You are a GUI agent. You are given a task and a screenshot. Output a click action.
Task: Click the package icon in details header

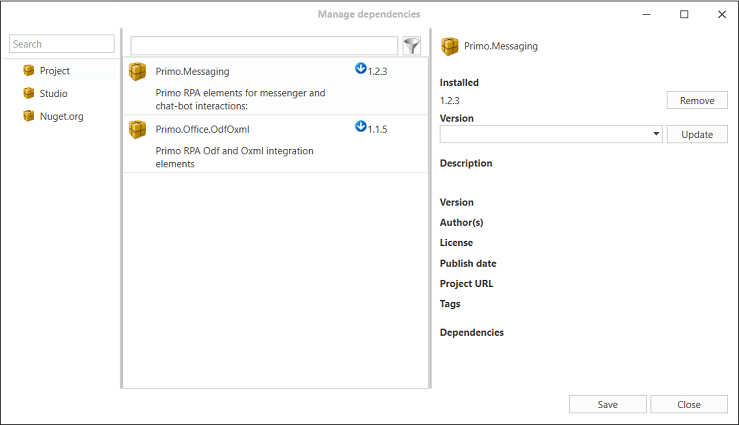point(450,46)
